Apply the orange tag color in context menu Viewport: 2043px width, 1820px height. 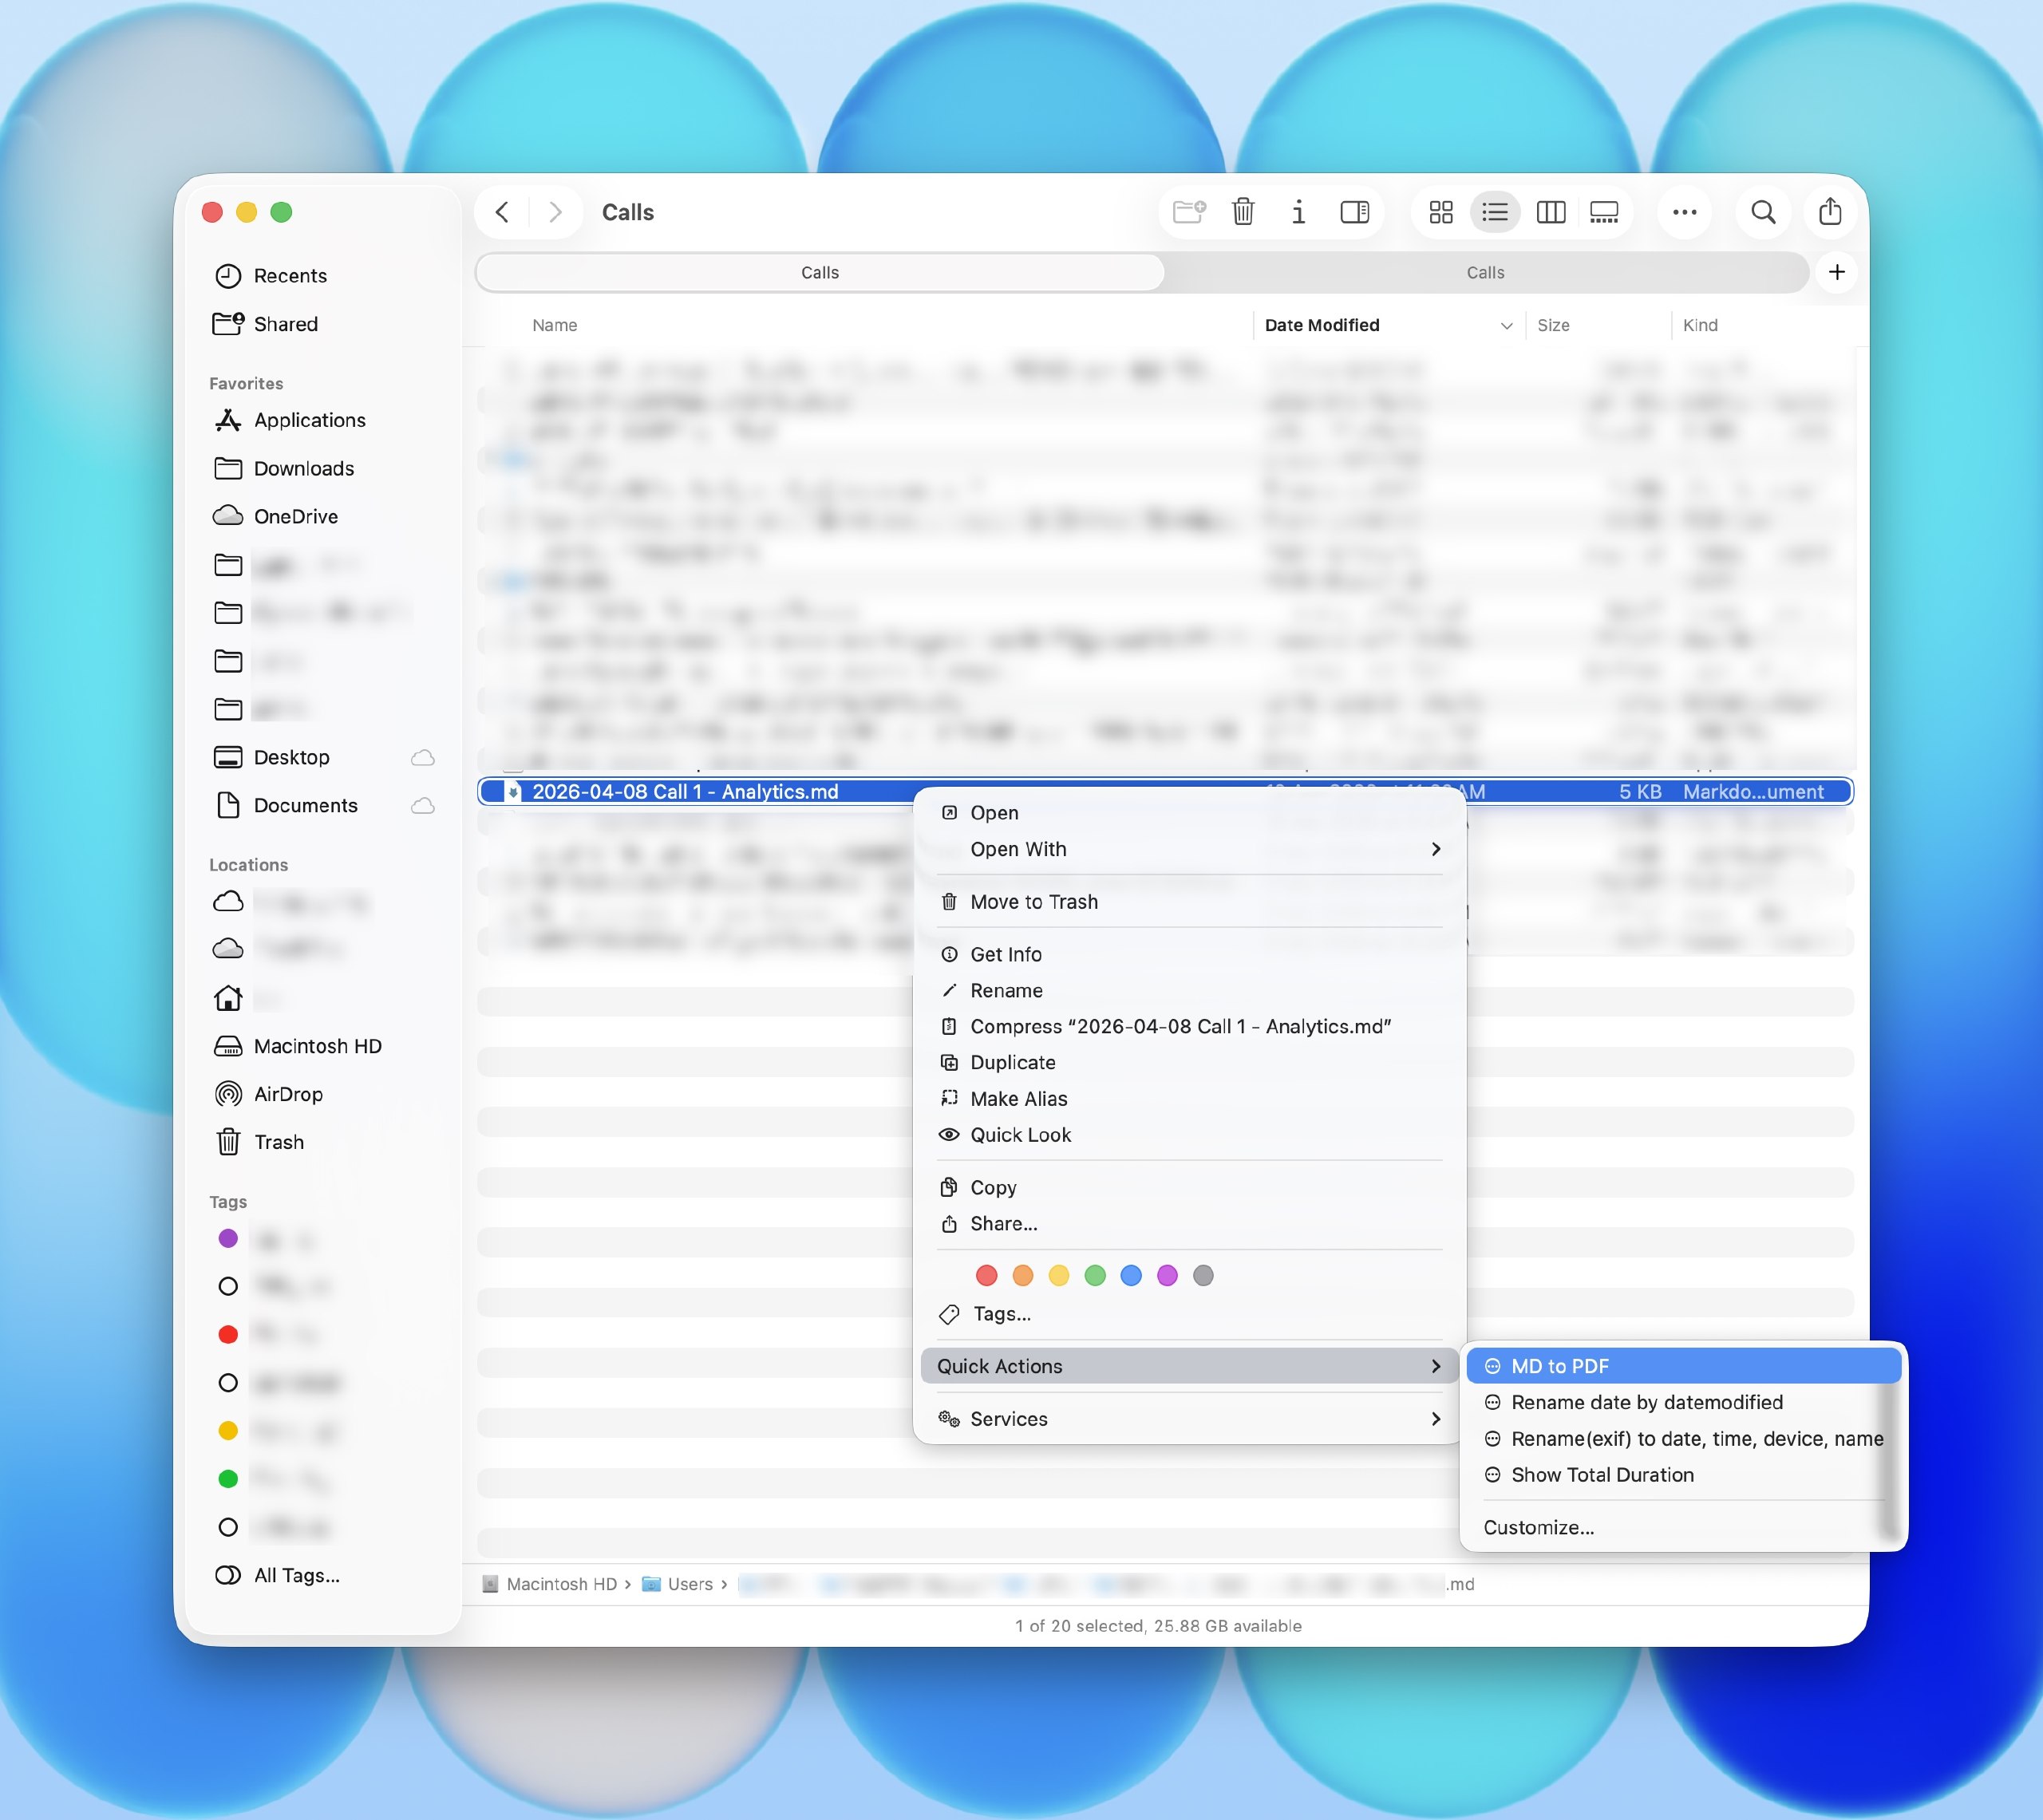coord(1023,1275)
